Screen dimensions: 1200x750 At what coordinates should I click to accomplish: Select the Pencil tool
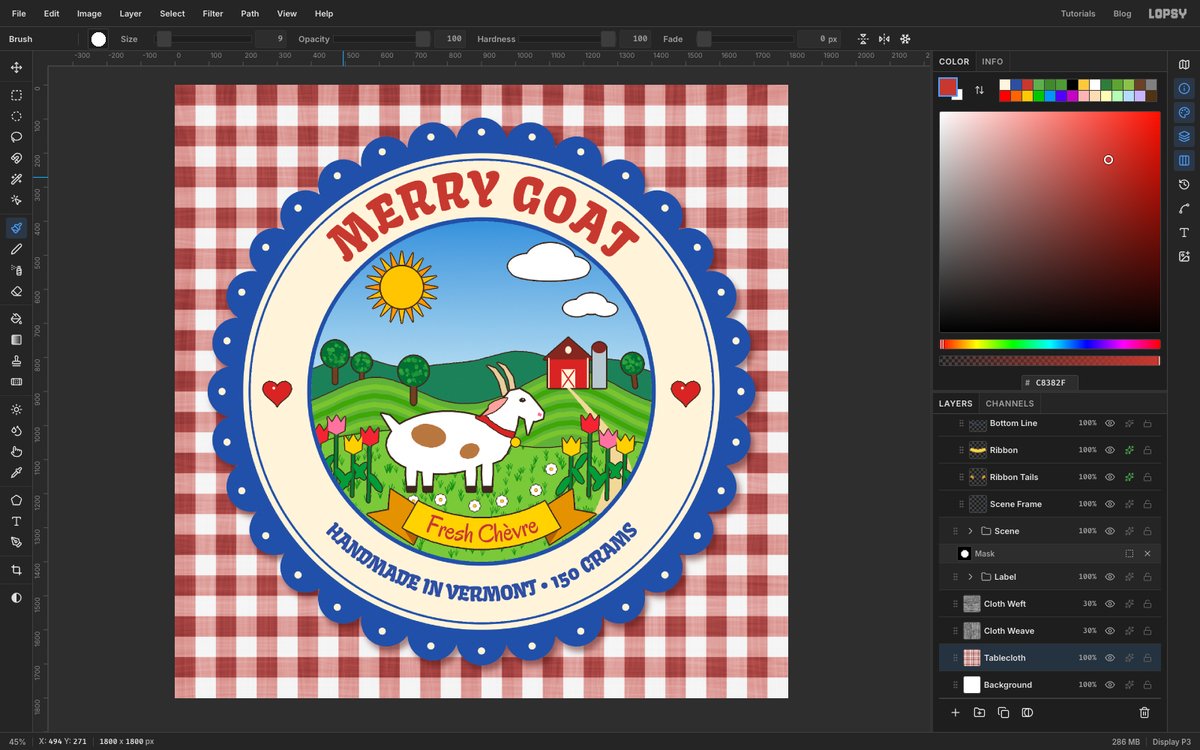pyautogui.click(x=16, y=249)
